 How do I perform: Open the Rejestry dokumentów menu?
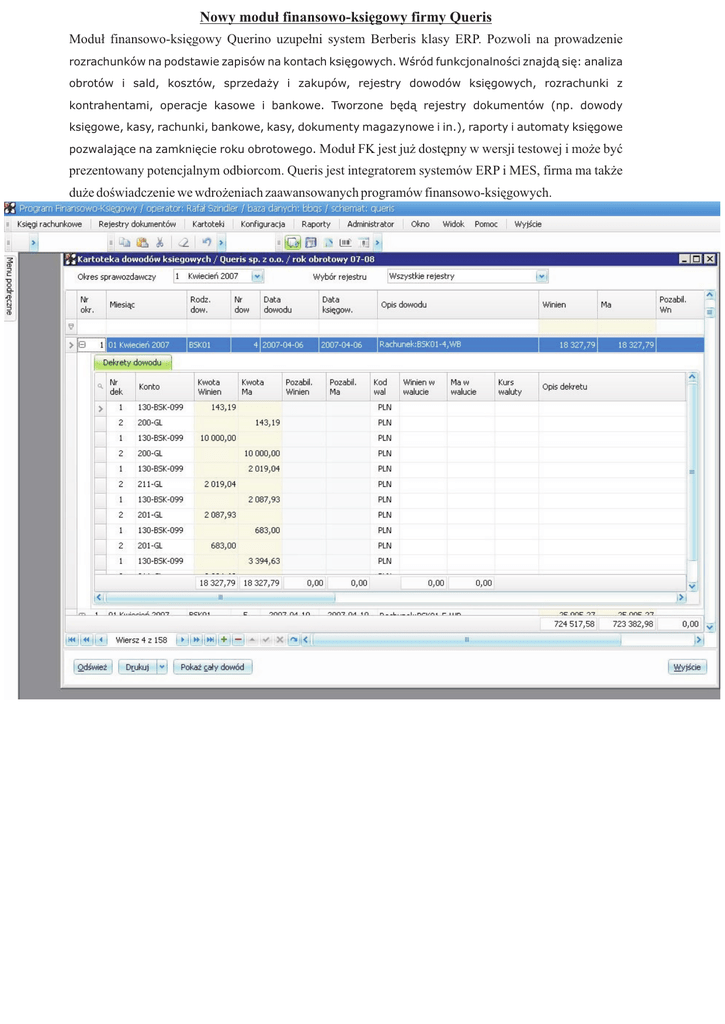click(x=136, y=224)
